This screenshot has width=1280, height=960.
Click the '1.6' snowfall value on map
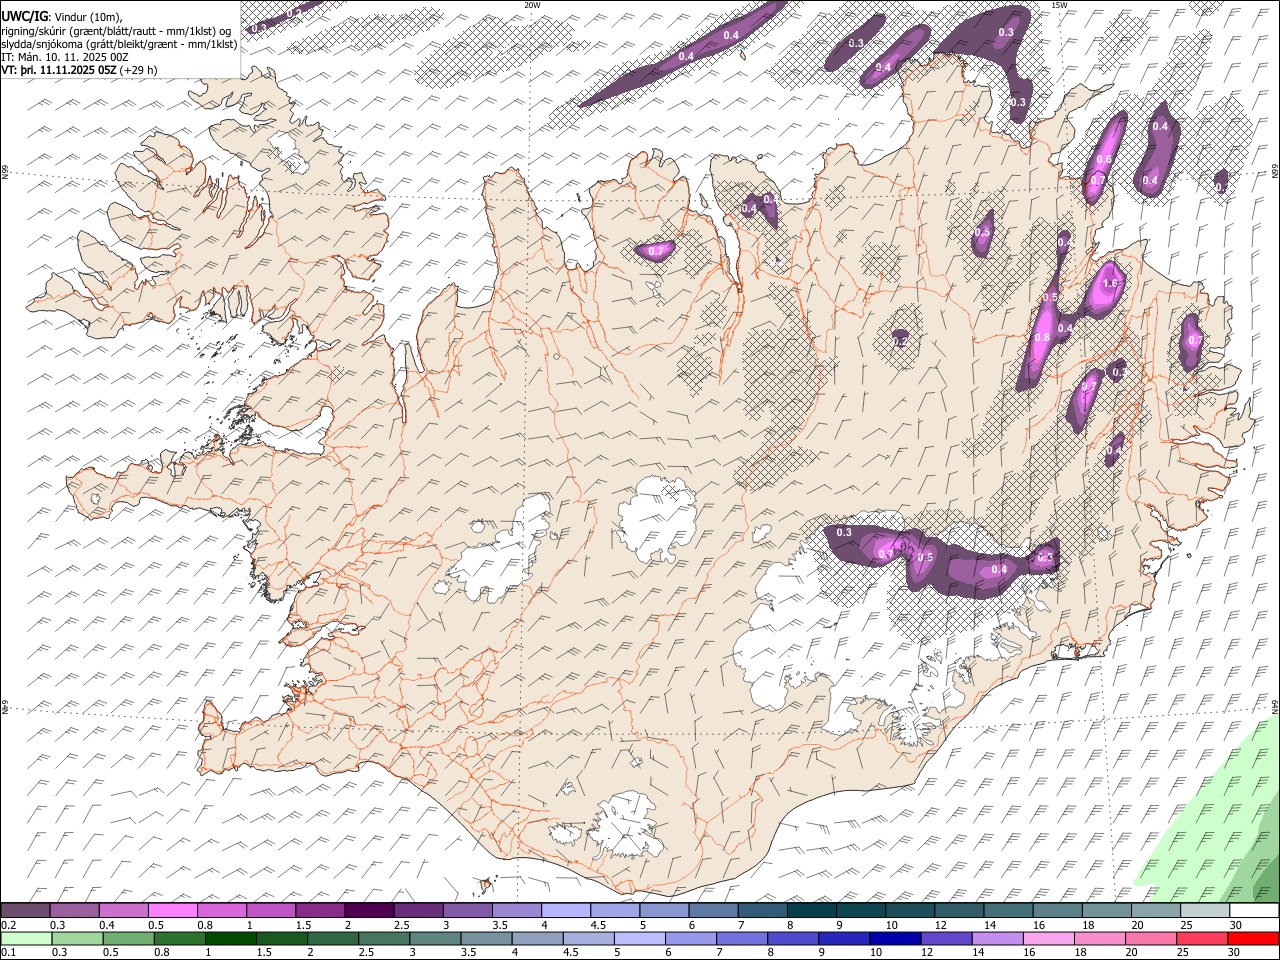tap(1110, 284)
